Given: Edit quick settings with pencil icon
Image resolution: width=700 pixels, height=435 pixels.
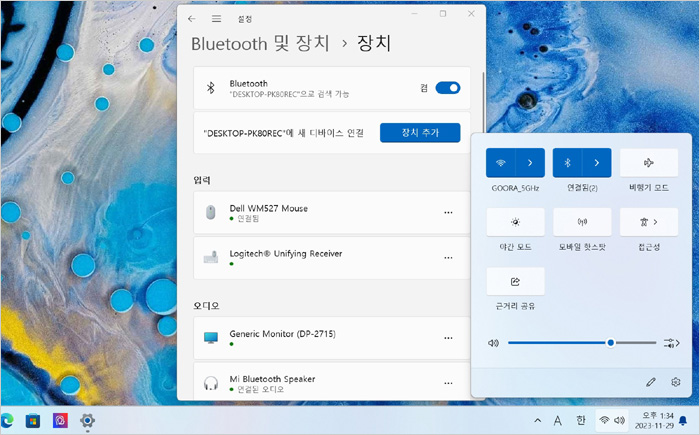Looking at the screenshot, I should click(651, 382).
